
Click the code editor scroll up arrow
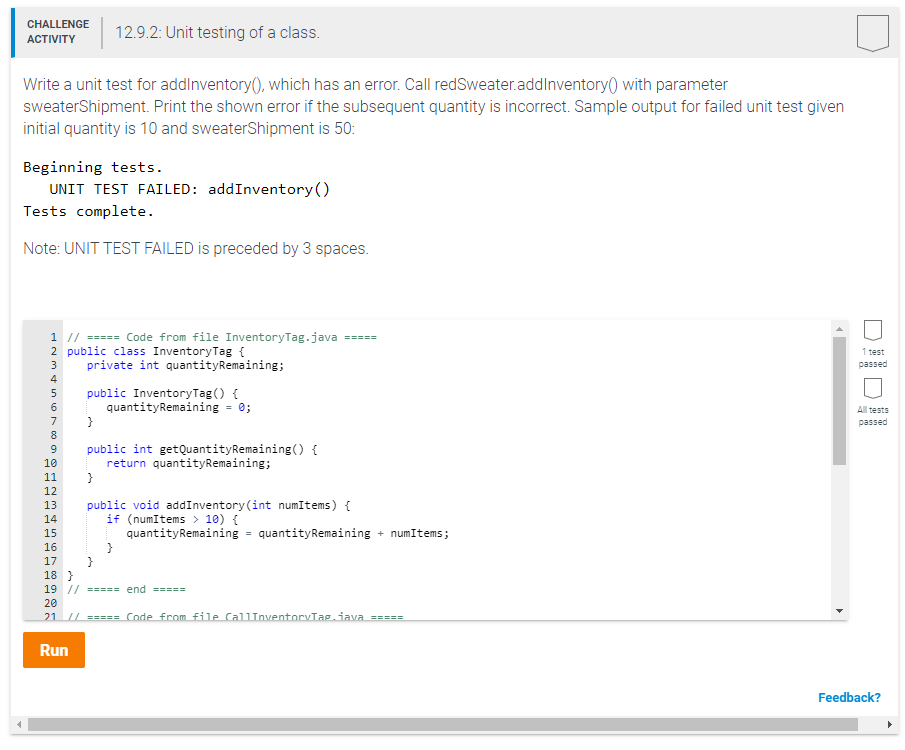839,329
